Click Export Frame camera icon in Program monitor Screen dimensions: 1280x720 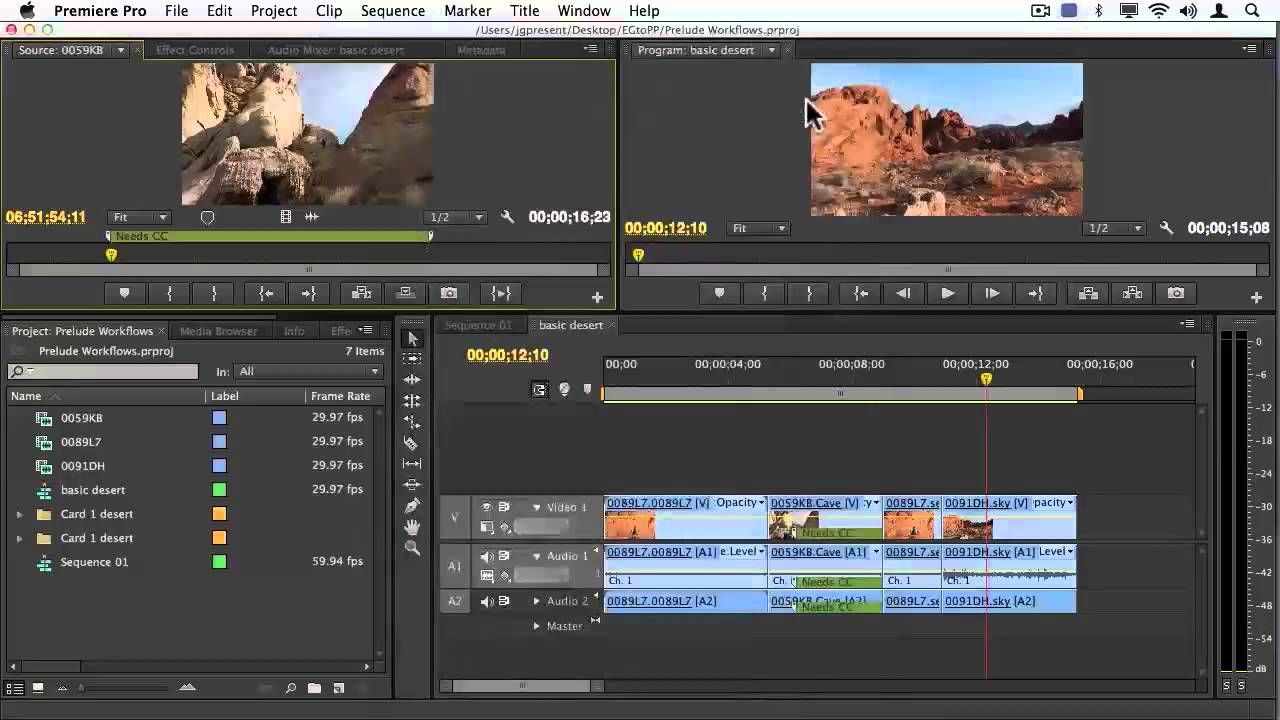[x=1176, y=293]
